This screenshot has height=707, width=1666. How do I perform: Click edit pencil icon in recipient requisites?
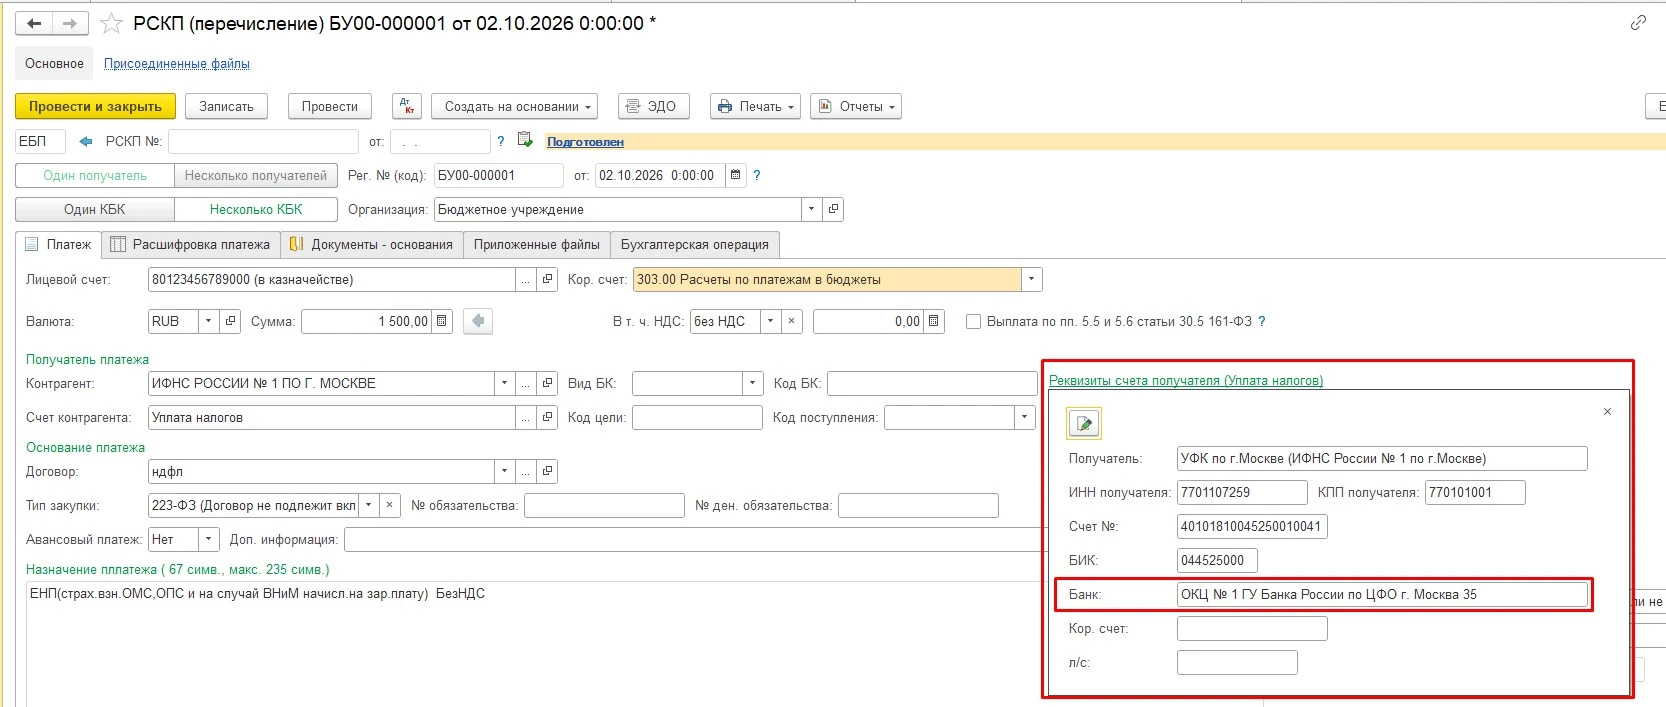pos(1084,424)
